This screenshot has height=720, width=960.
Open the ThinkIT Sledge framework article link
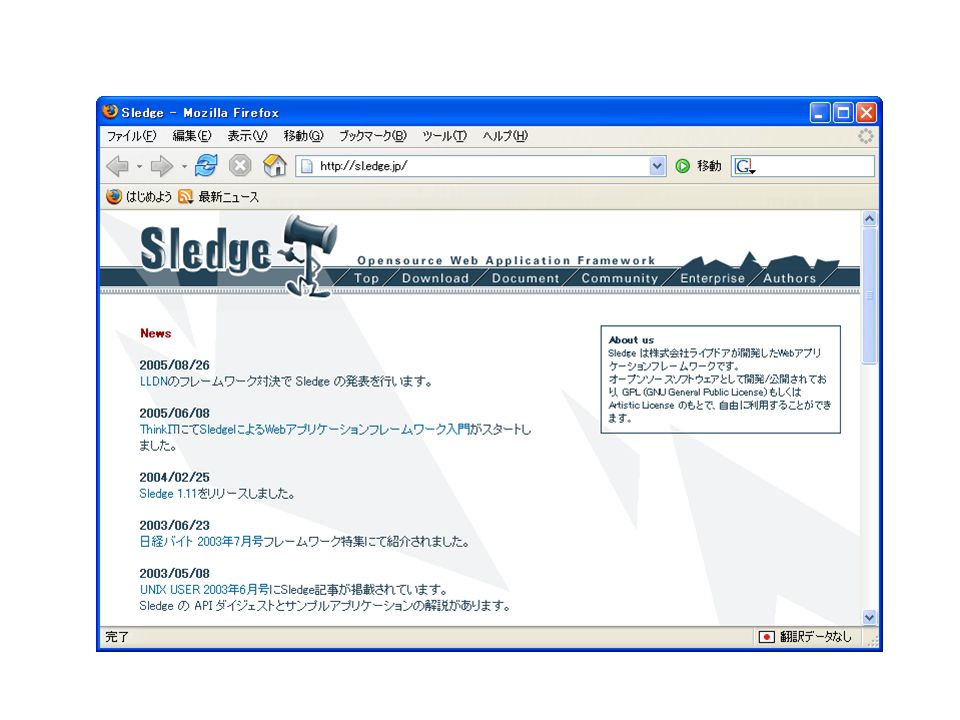(x=305, y=429)
